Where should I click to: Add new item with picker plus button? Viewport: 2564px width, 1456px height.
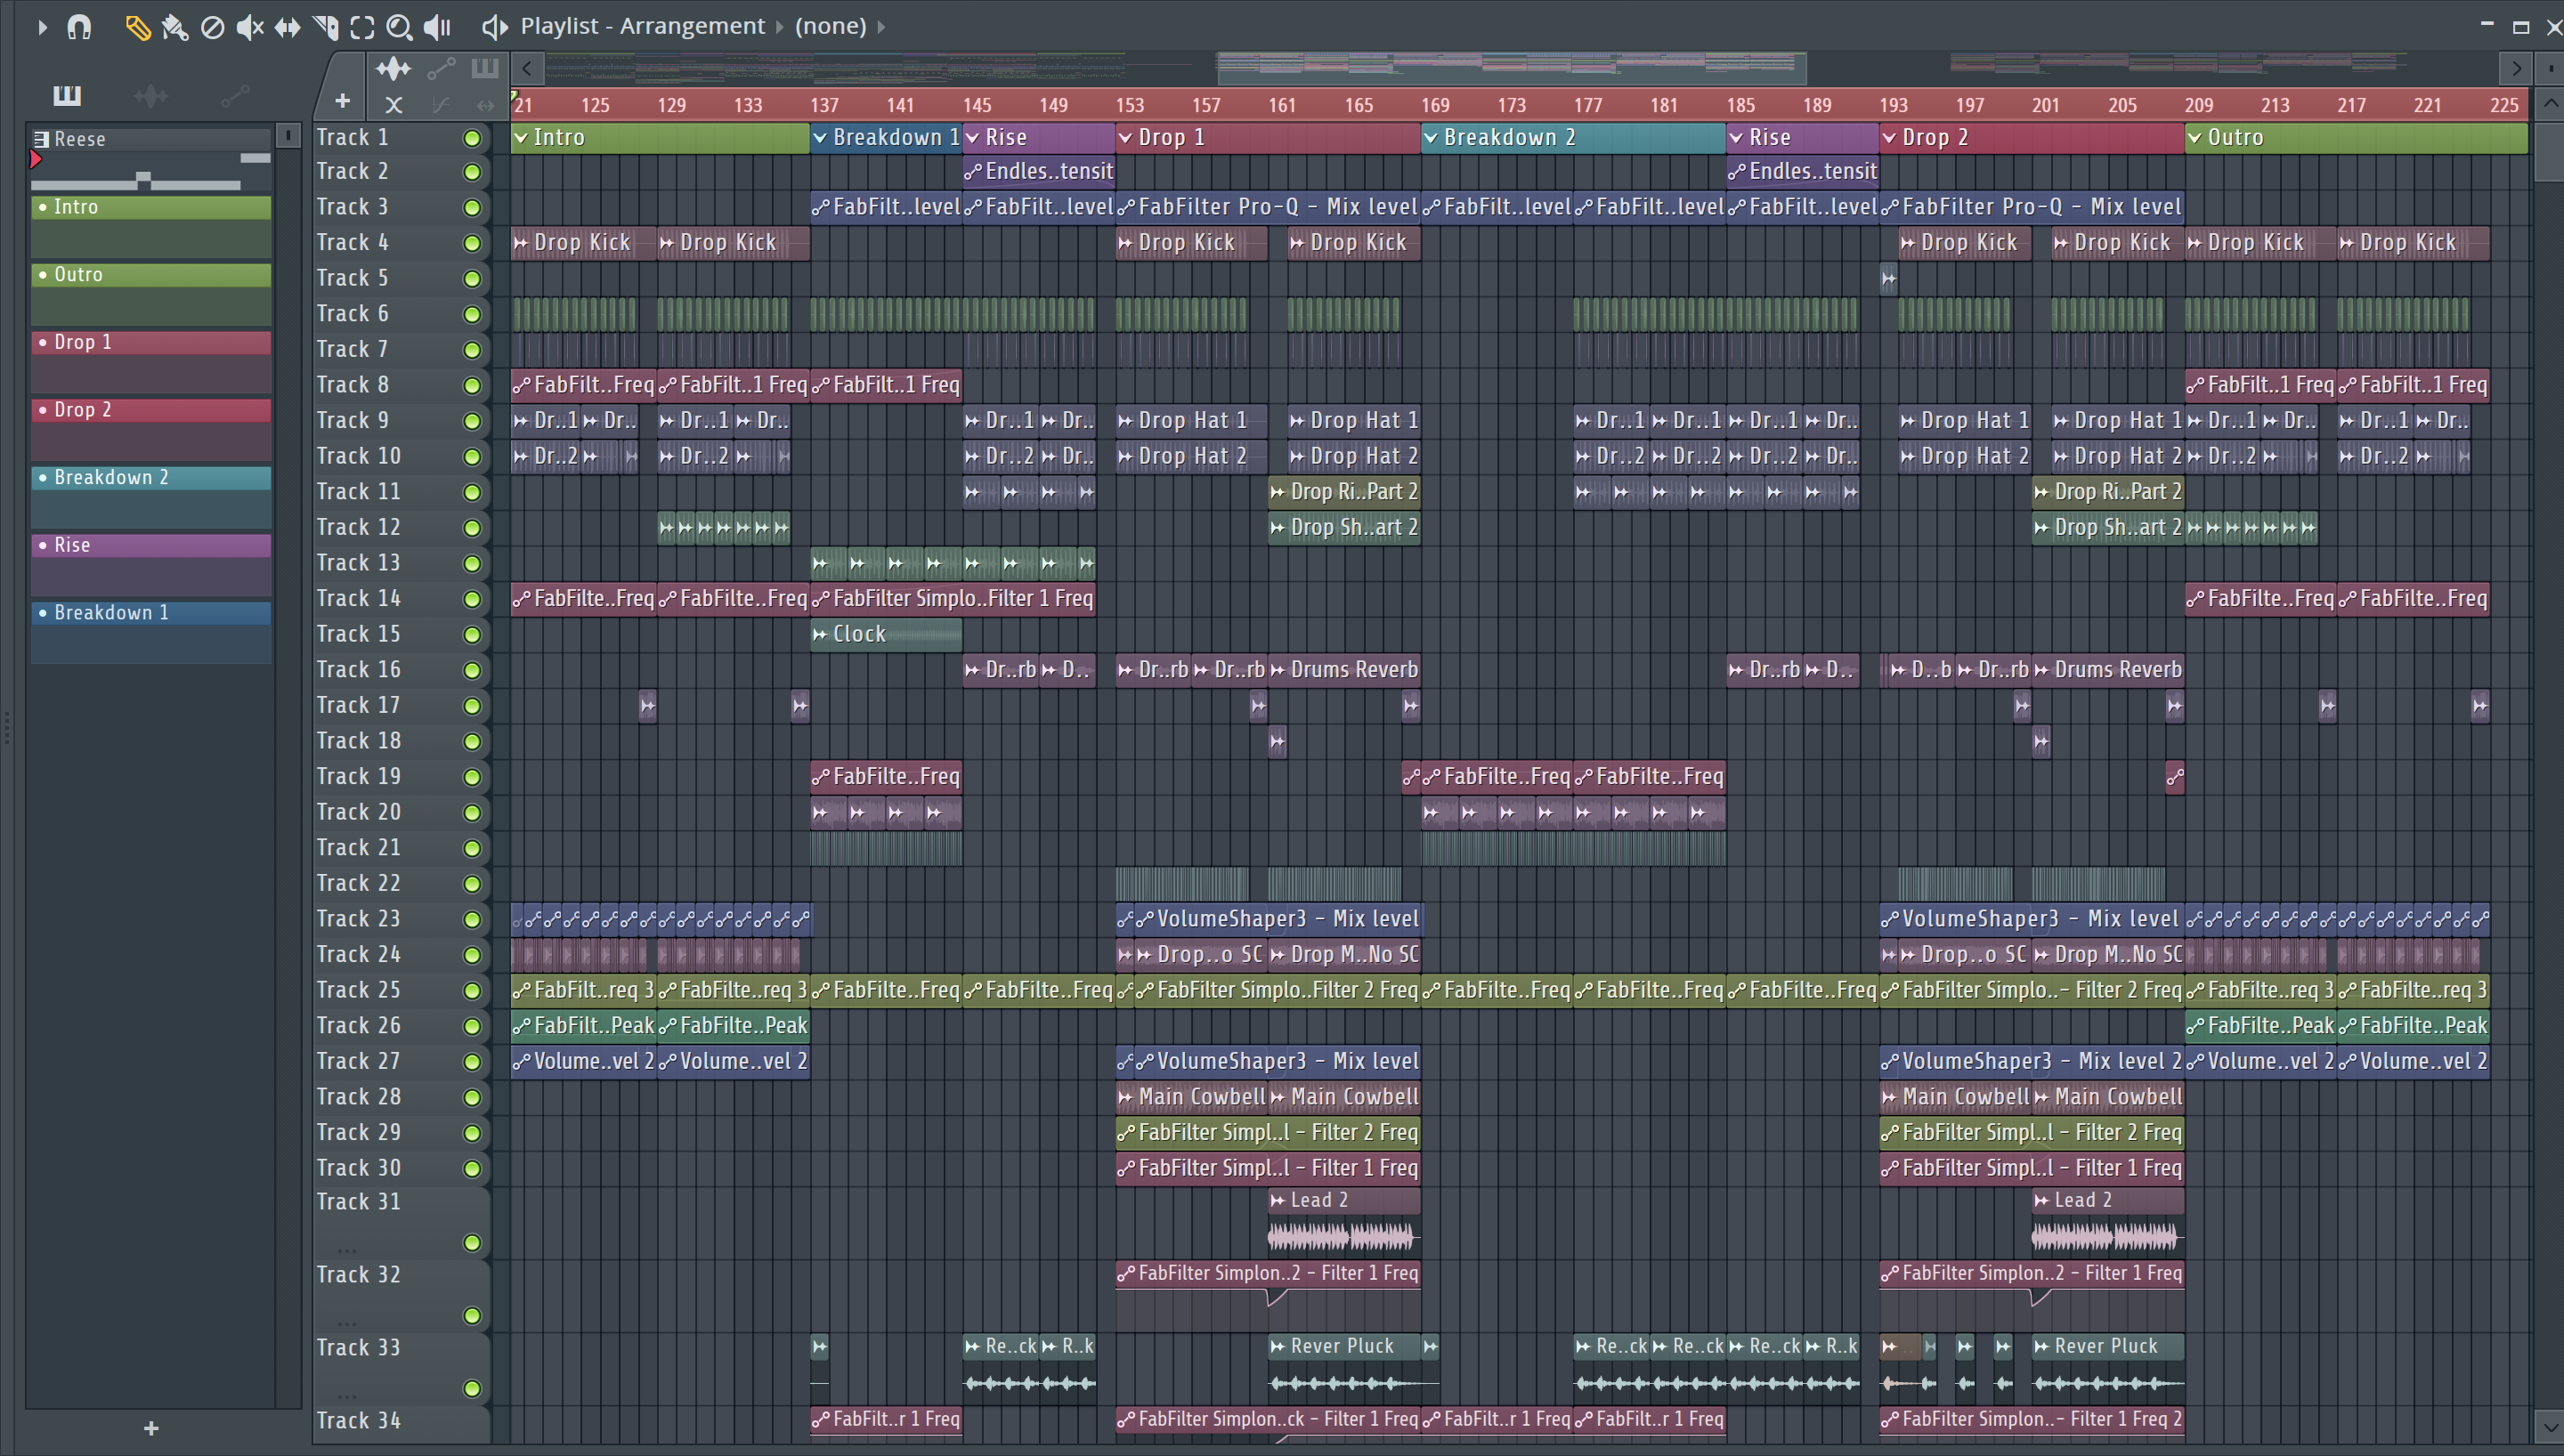click(151, 1428)
